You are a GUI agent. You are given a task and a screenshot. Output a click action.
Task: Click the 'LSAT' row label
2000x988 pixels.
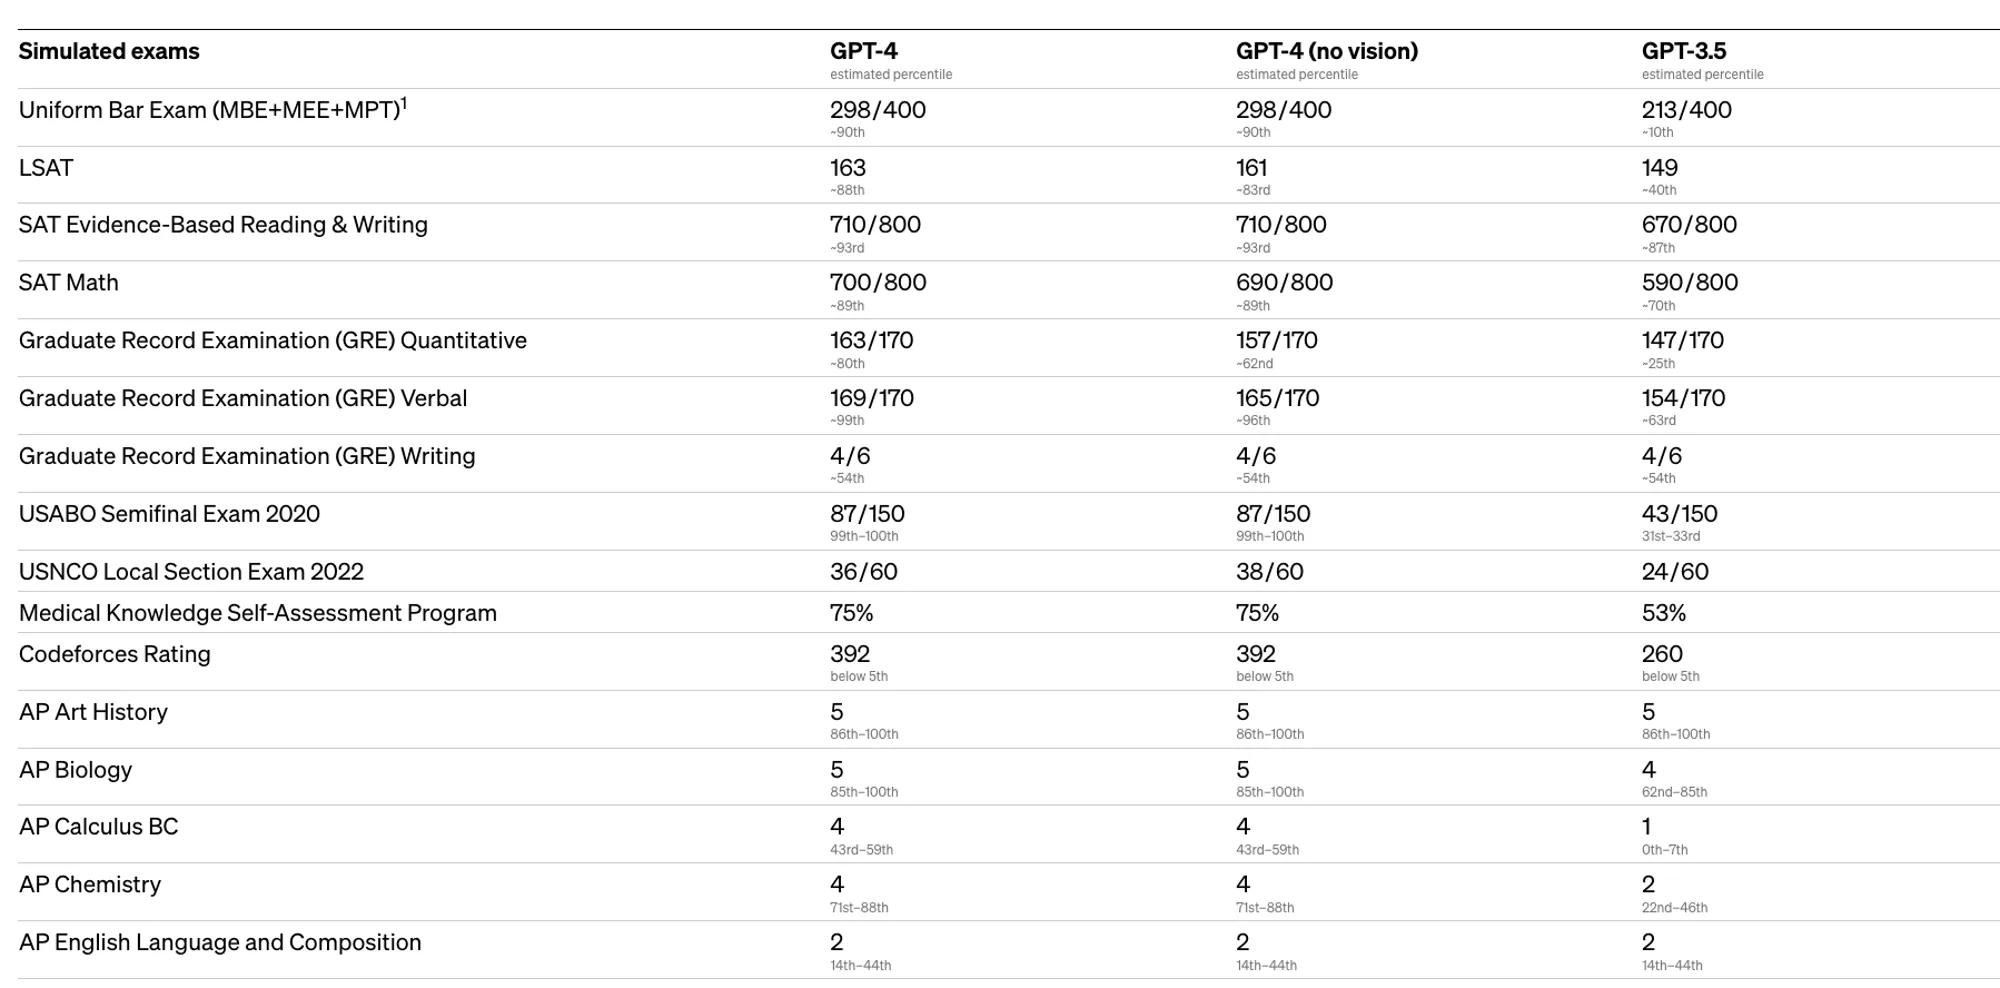pos(46,168)
